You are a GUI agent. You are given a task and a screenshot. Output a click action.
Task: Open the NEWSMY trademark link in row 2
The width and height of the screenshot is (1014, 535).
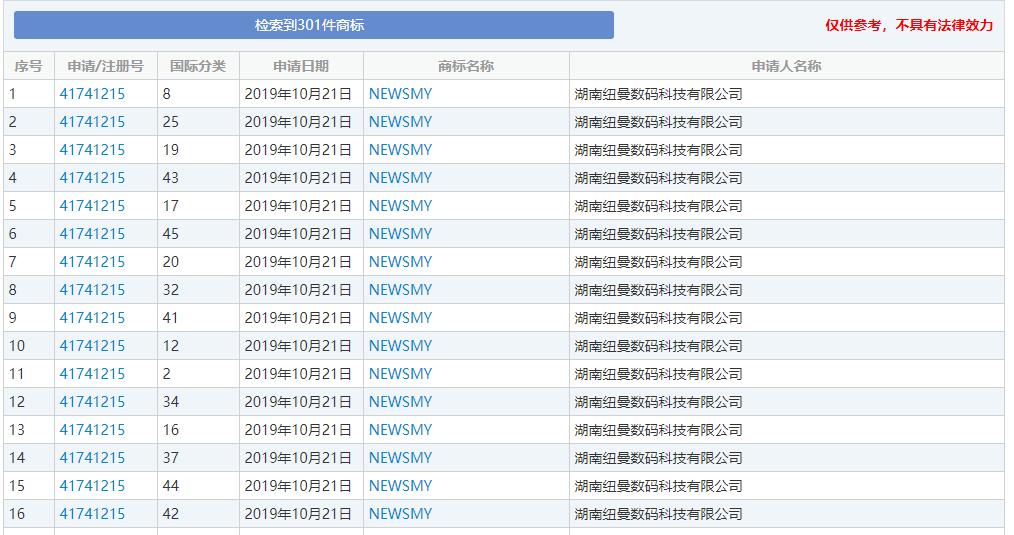point(400,122)
